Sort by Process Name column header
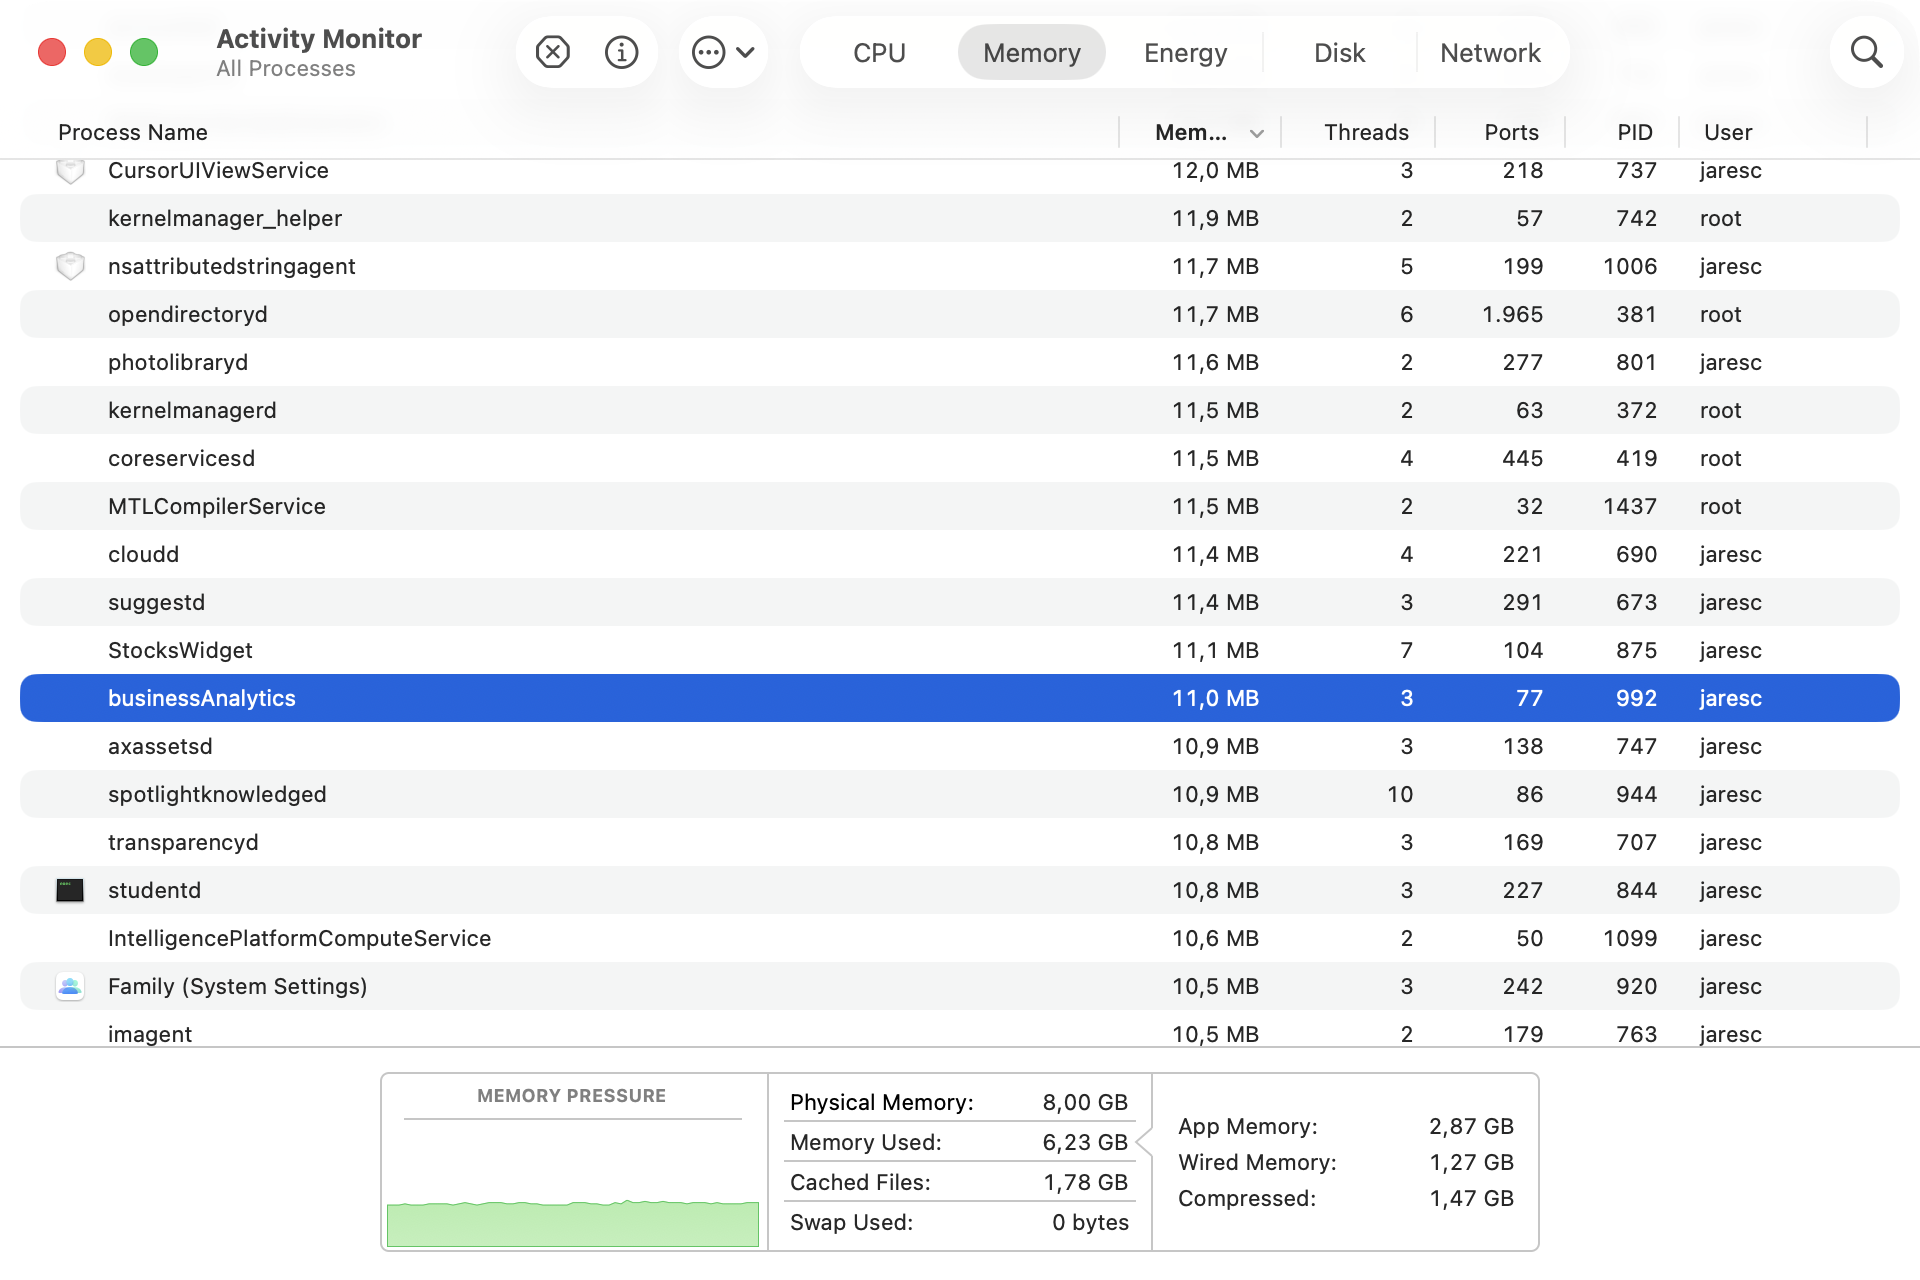 pos(133,132)
